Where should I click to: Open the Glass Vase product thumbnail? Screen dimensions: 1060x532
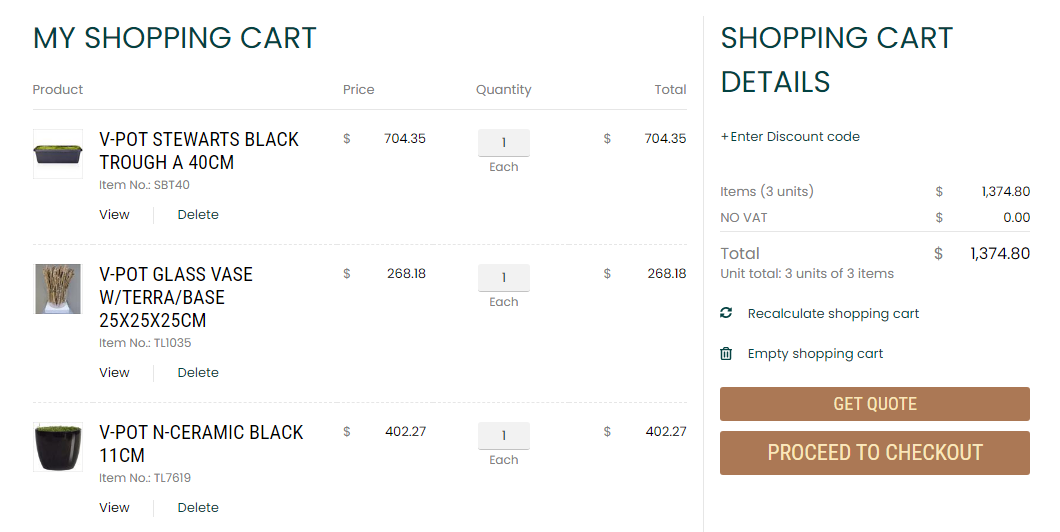click(58, 289)
